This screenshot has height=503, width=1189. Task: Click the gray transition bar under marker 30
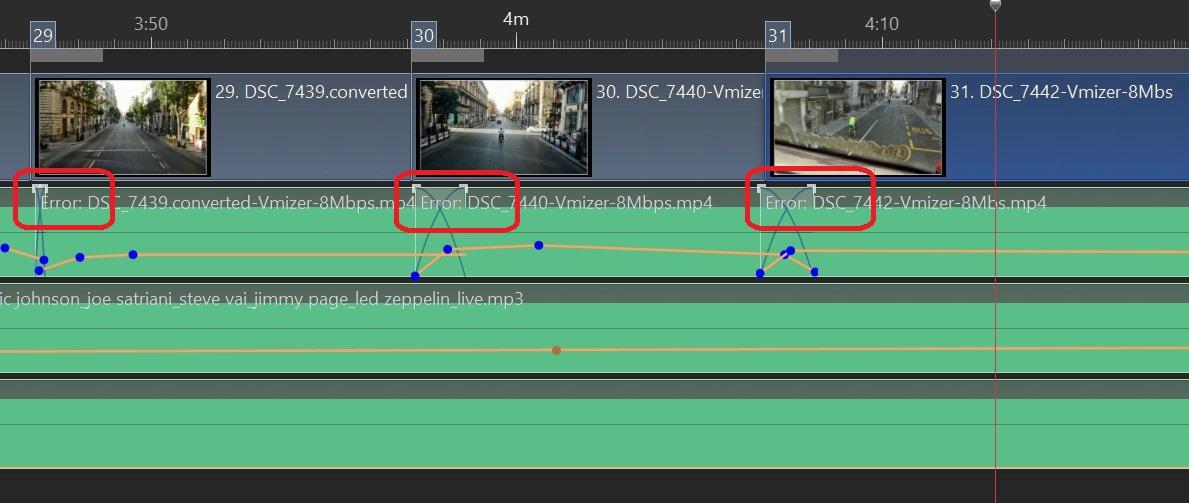coord(450,55)
